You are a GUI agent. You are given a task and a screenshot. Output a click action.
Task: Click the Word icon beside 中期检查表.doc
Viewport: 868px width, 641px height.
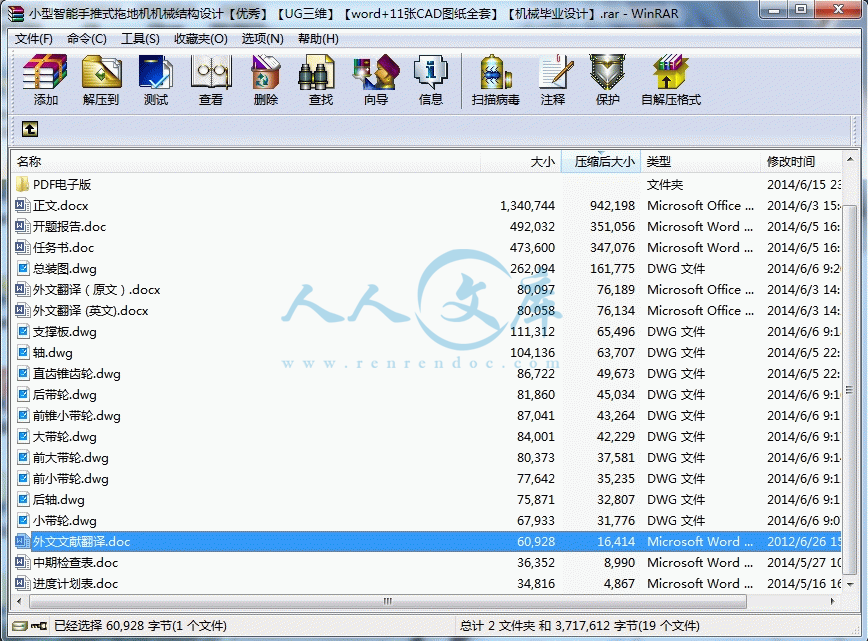pyautogui.click(x=22, y=563)
